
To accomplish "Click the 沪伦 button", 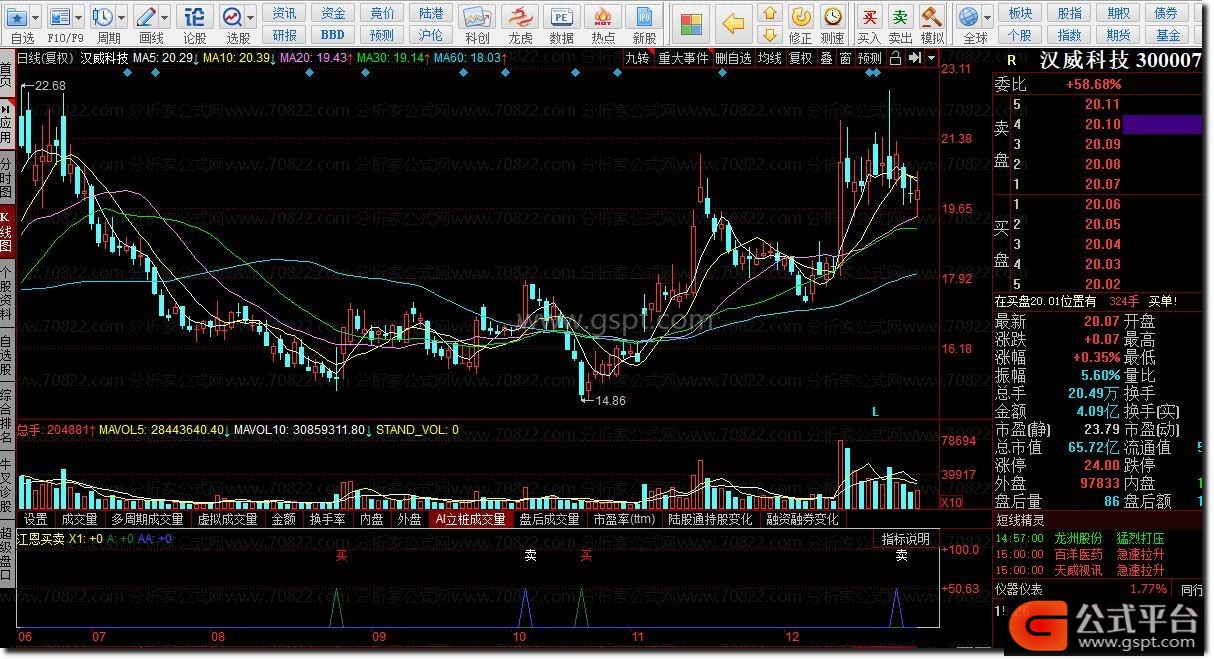I will pos(431,35).
